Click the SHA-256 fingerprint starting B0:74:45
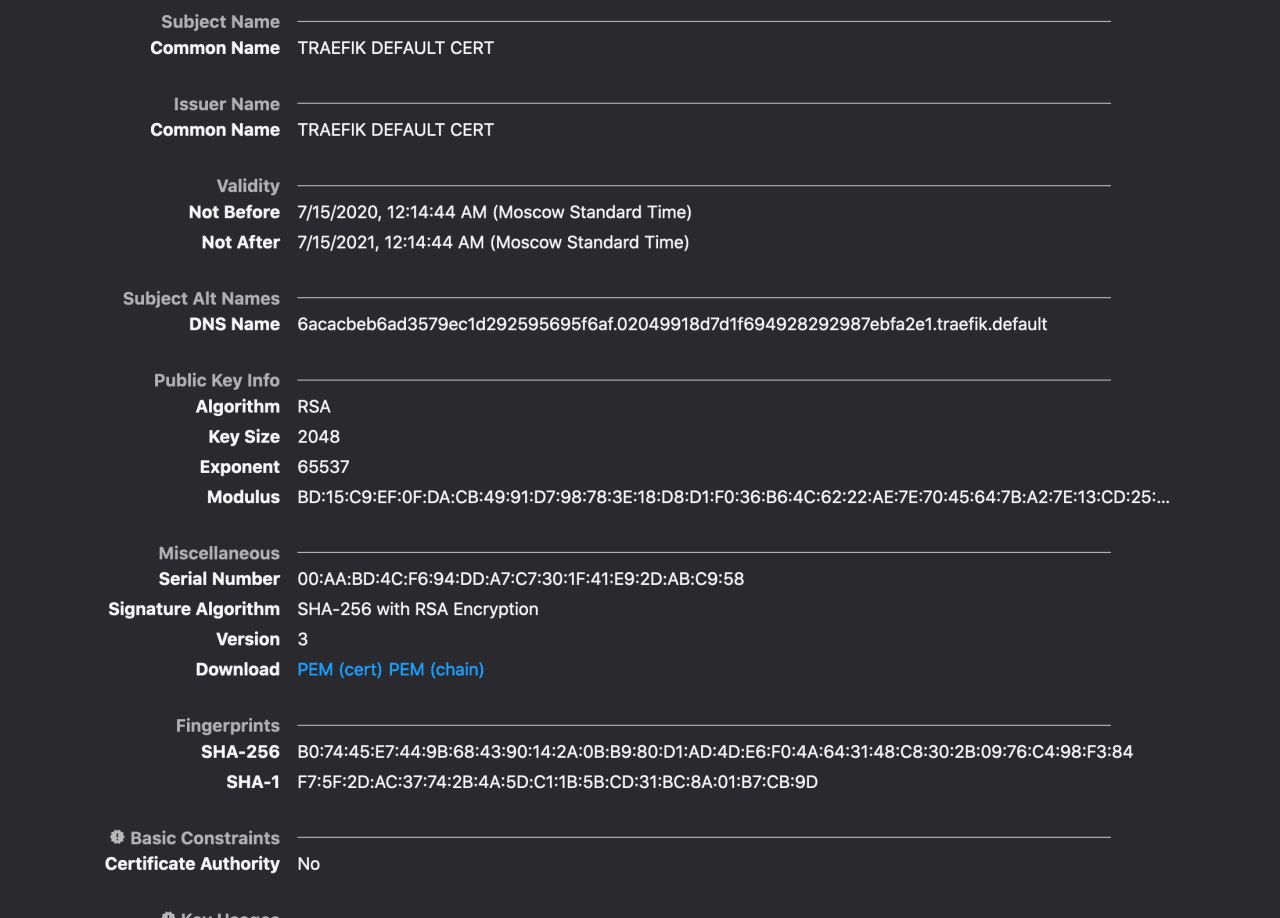The width and height of the screenshot is (1280, 918). pos(716,752)
